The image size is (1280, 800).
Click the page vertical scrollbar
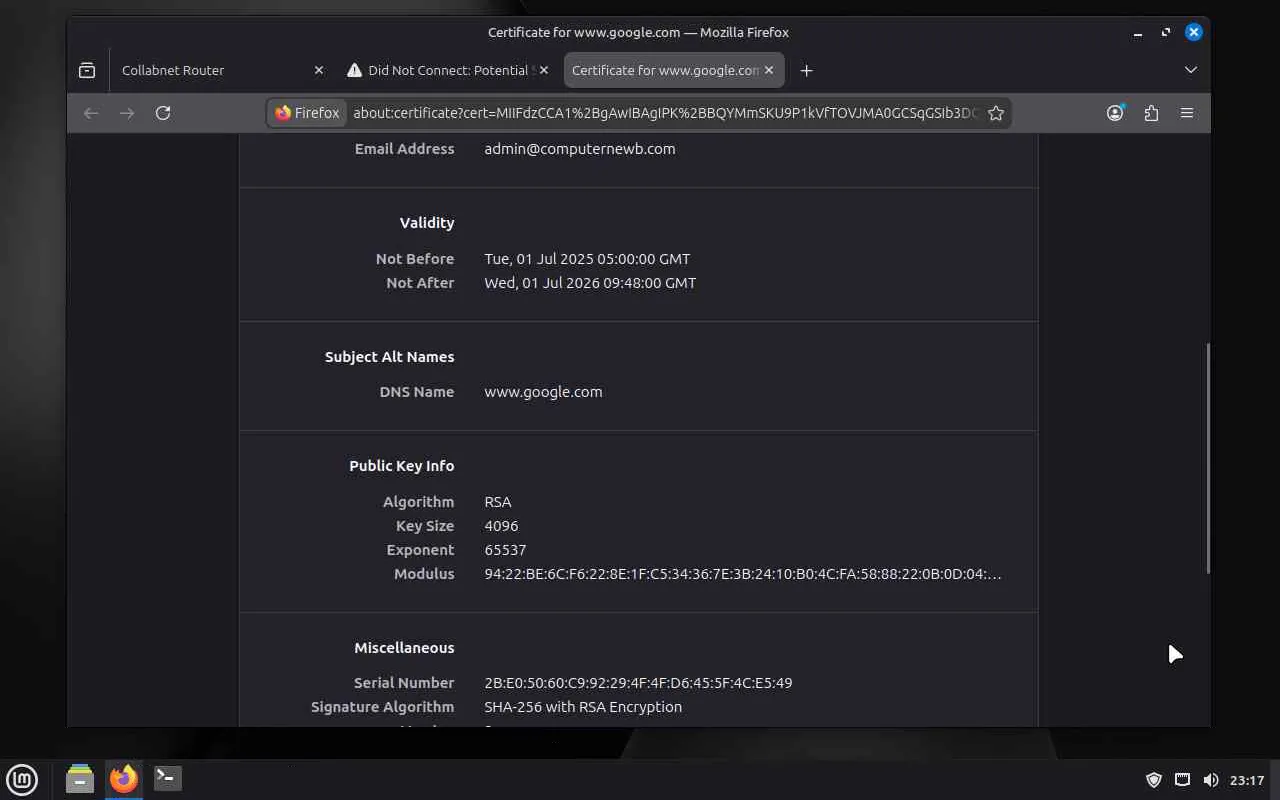tap(1208, 458)
